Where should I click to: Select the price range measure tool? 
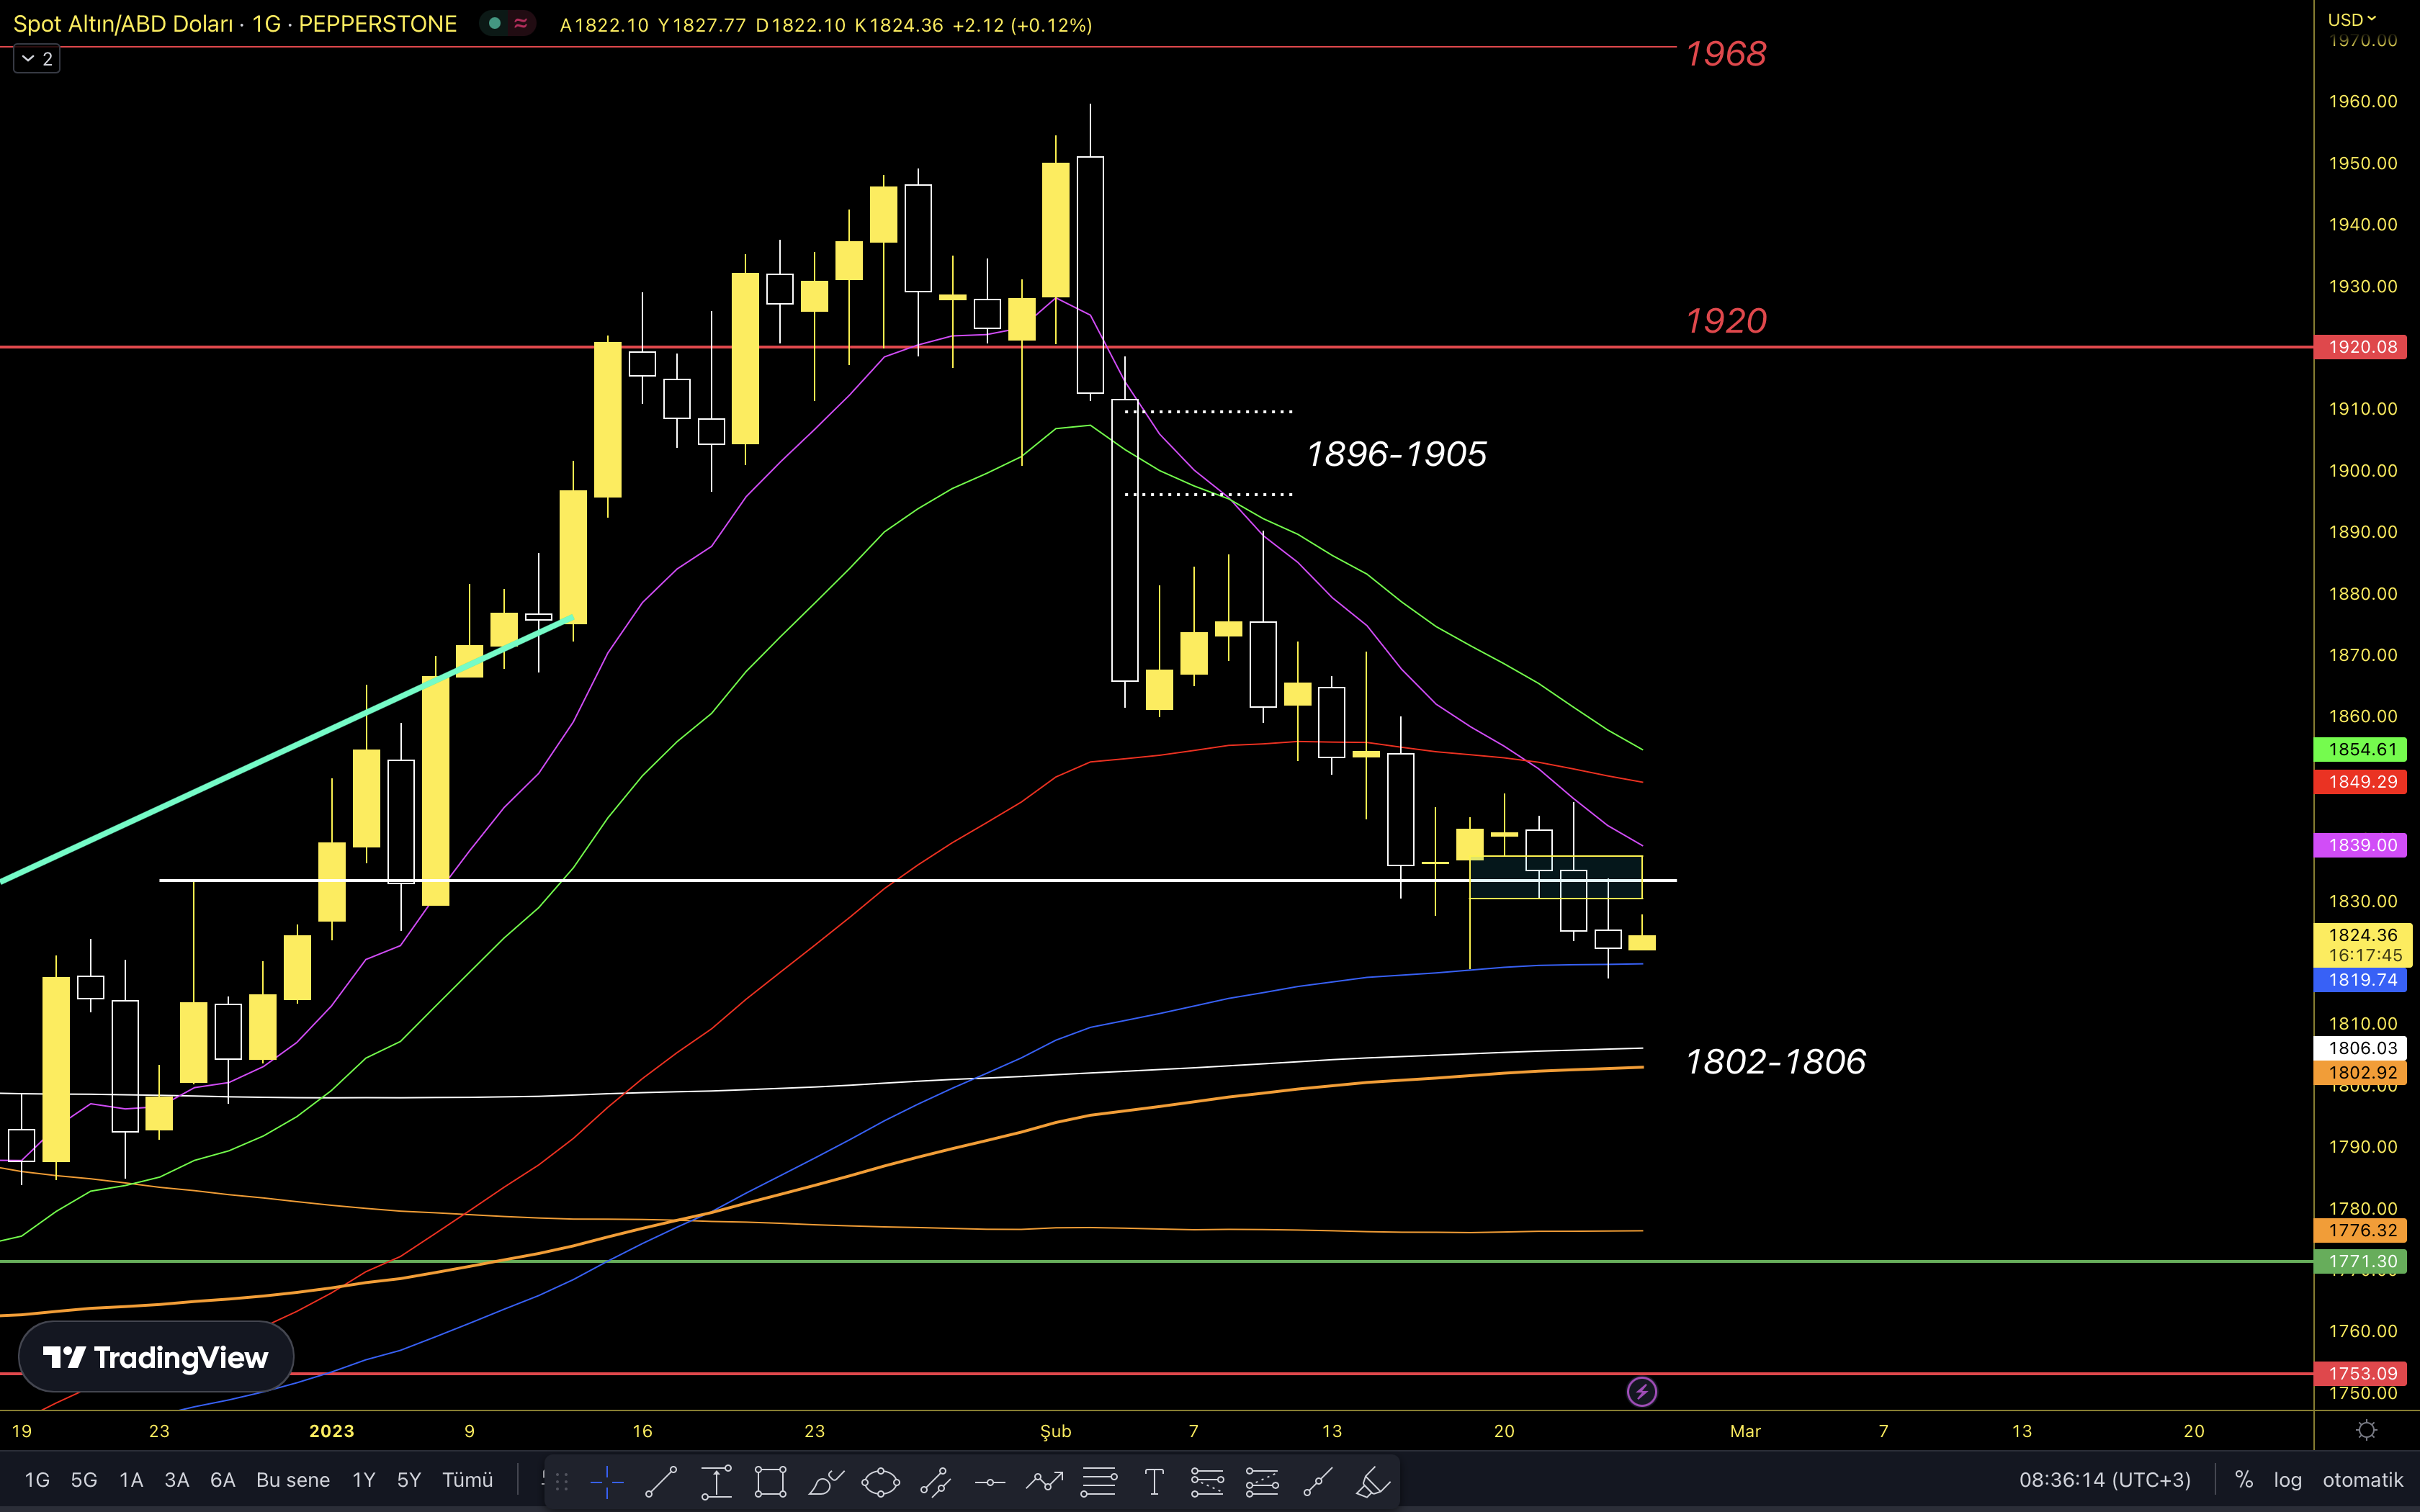tap(716, 1481)
